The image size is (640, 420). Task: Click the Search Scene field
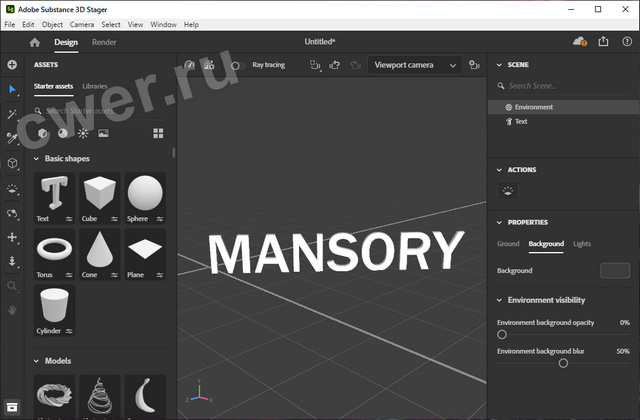point(564,86)
